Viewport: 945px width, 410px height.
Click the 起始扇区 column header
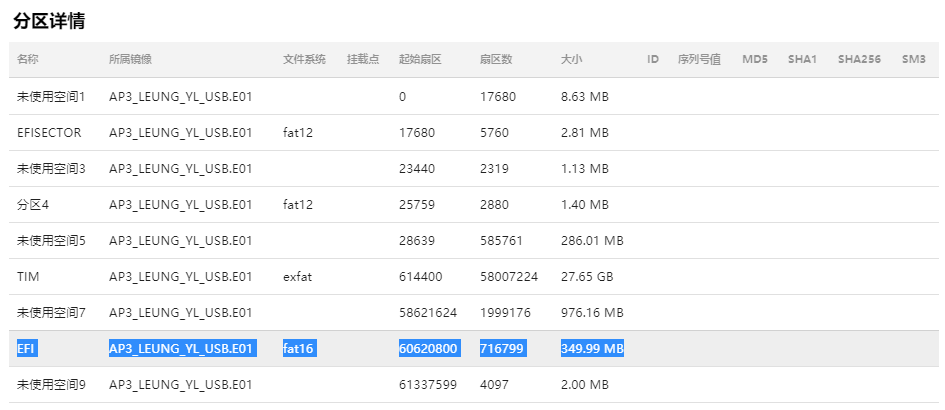[420, 59]
